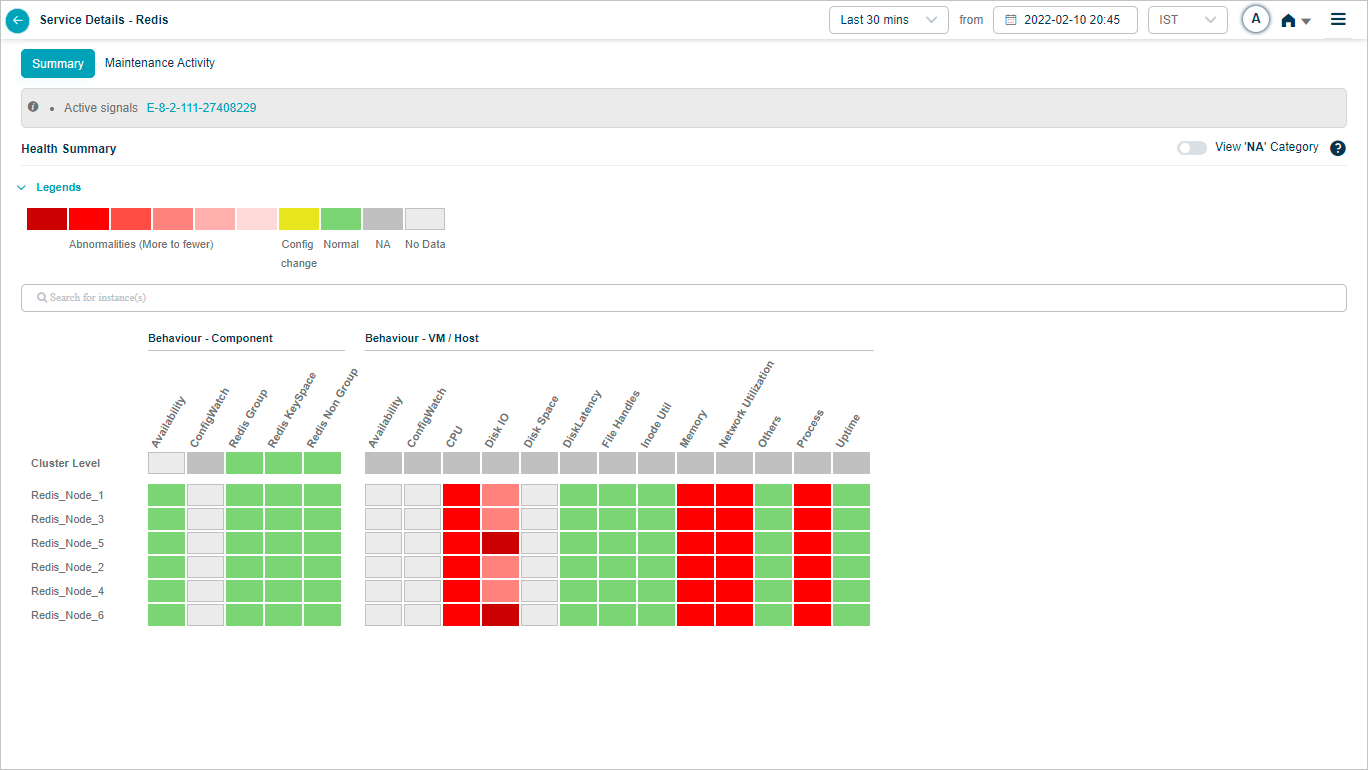Viewport: 1368px width, 770px height.
Task: Click the yellow Config change legend swatch
Action: click(299, 219)
